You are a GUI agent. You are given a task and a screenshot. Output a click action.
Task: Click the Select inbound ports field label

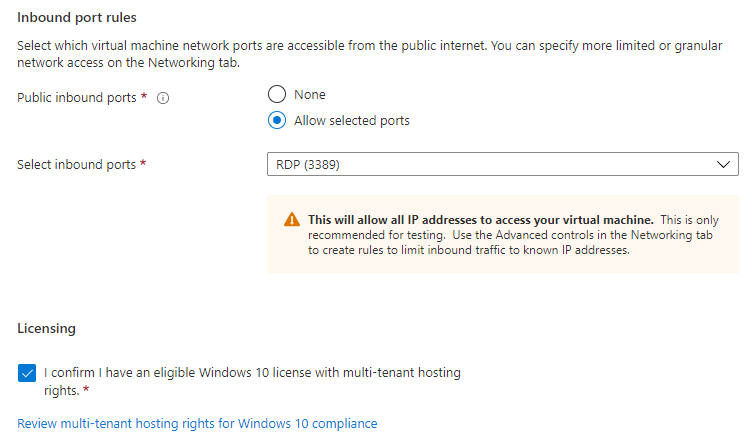77,165
